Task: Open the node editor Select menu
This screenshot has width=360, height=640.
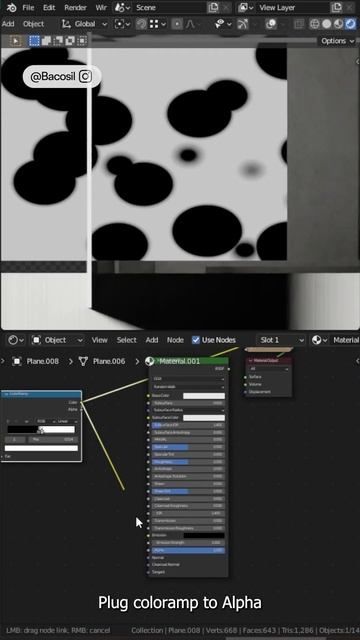Action: [127, 340]
